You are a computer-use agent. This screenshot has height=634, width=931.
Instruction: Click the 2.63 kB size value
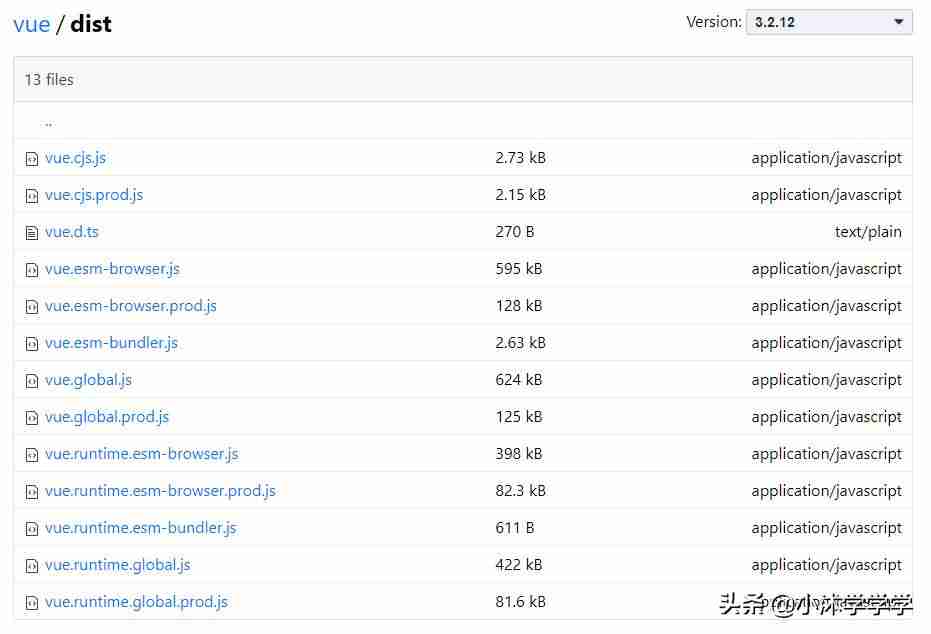(521, 343)
